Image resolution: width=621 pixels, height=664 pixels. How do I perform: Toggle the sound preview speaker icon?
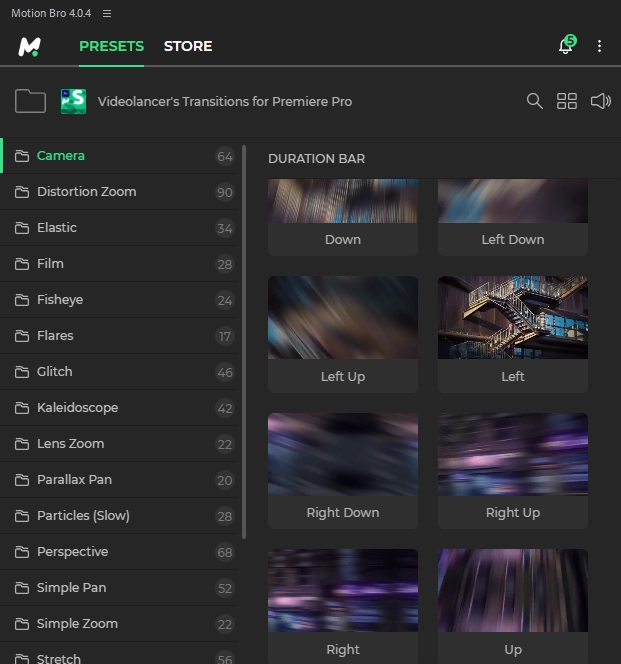(601, 101)
